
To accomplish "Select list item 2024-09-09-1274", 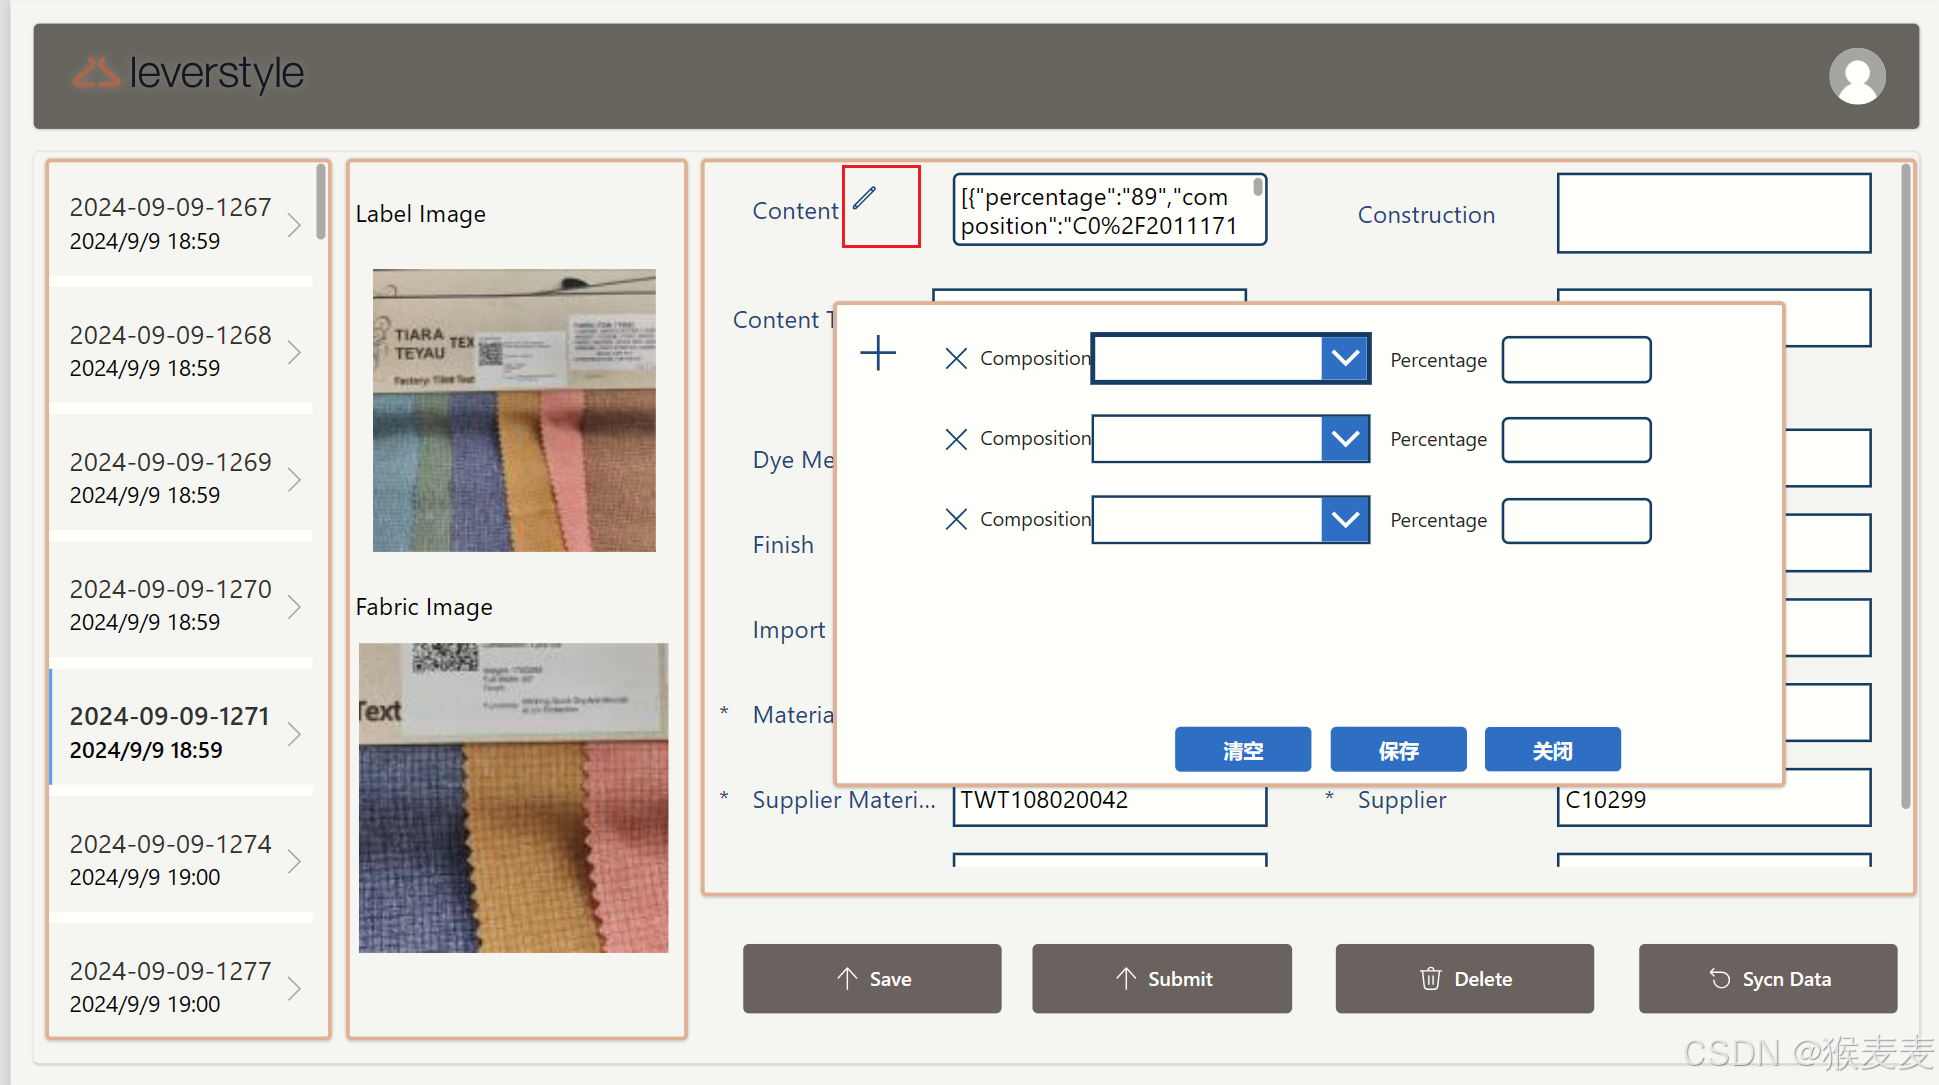I will pos(170,859).
